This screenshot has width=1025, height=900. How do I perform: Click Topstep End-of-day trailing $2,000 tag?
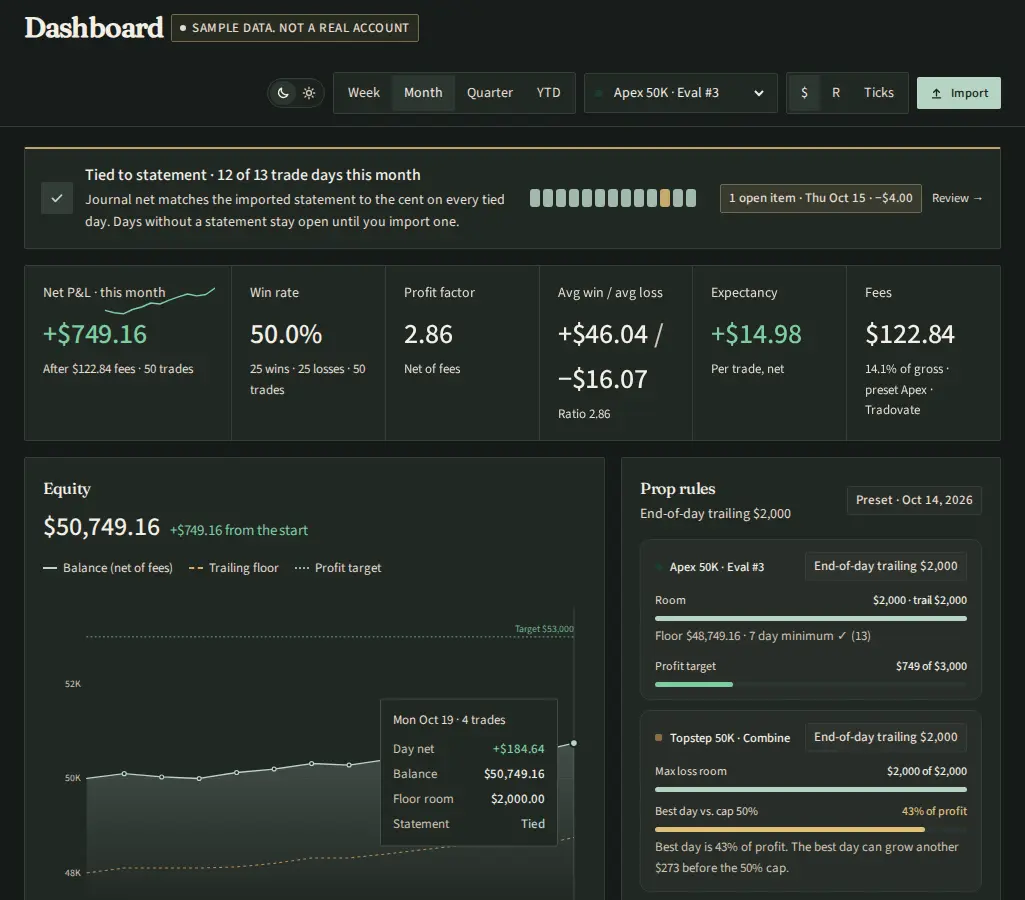[886, 737]
